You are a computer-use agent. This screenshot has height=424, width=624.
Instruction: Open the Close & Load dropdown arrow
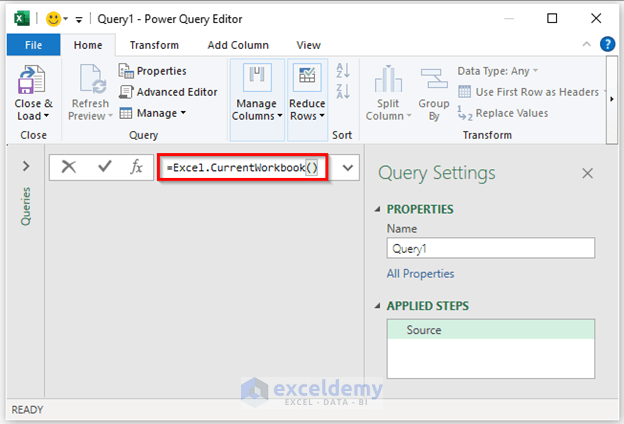coord(47,116)
